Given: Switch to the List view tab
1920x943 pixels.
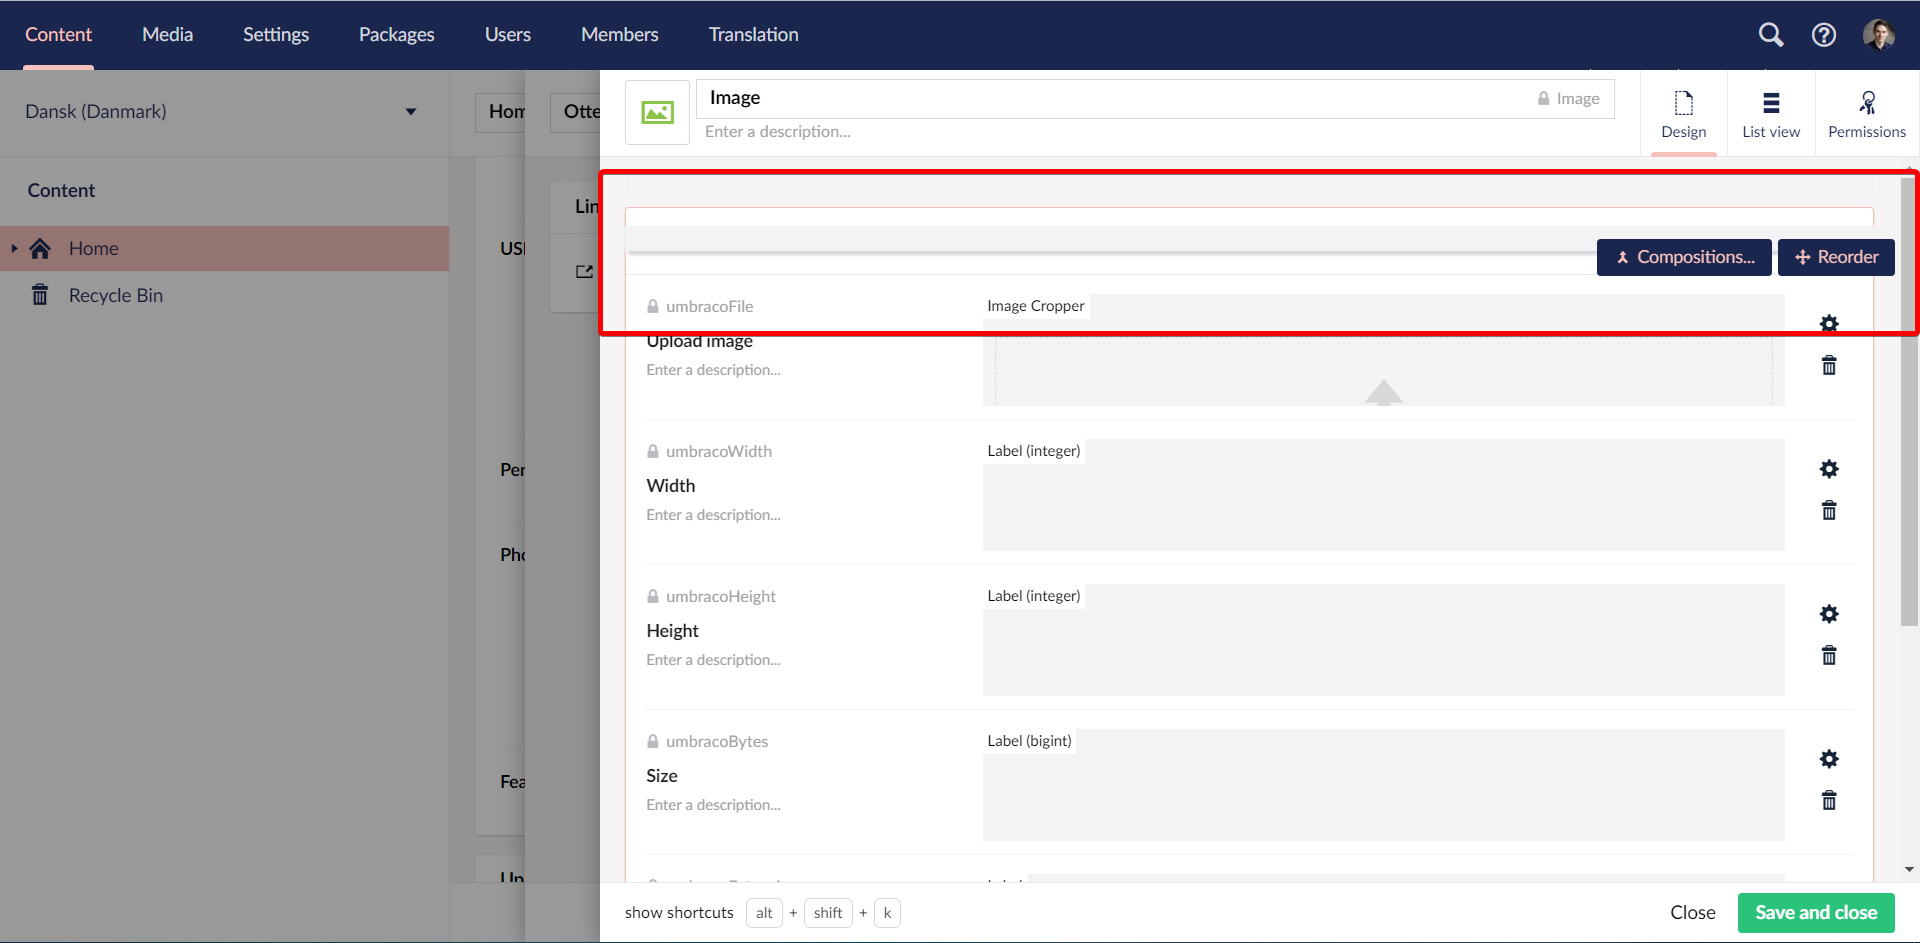Looking at the screenshot, I should pos(1769,113).
